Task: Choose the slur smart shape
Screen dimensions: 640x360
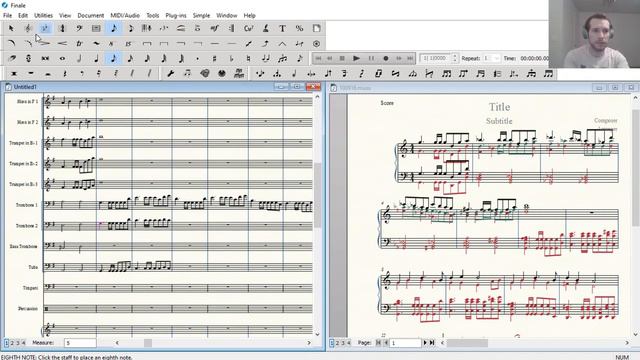Action: [x=11, y=43]
